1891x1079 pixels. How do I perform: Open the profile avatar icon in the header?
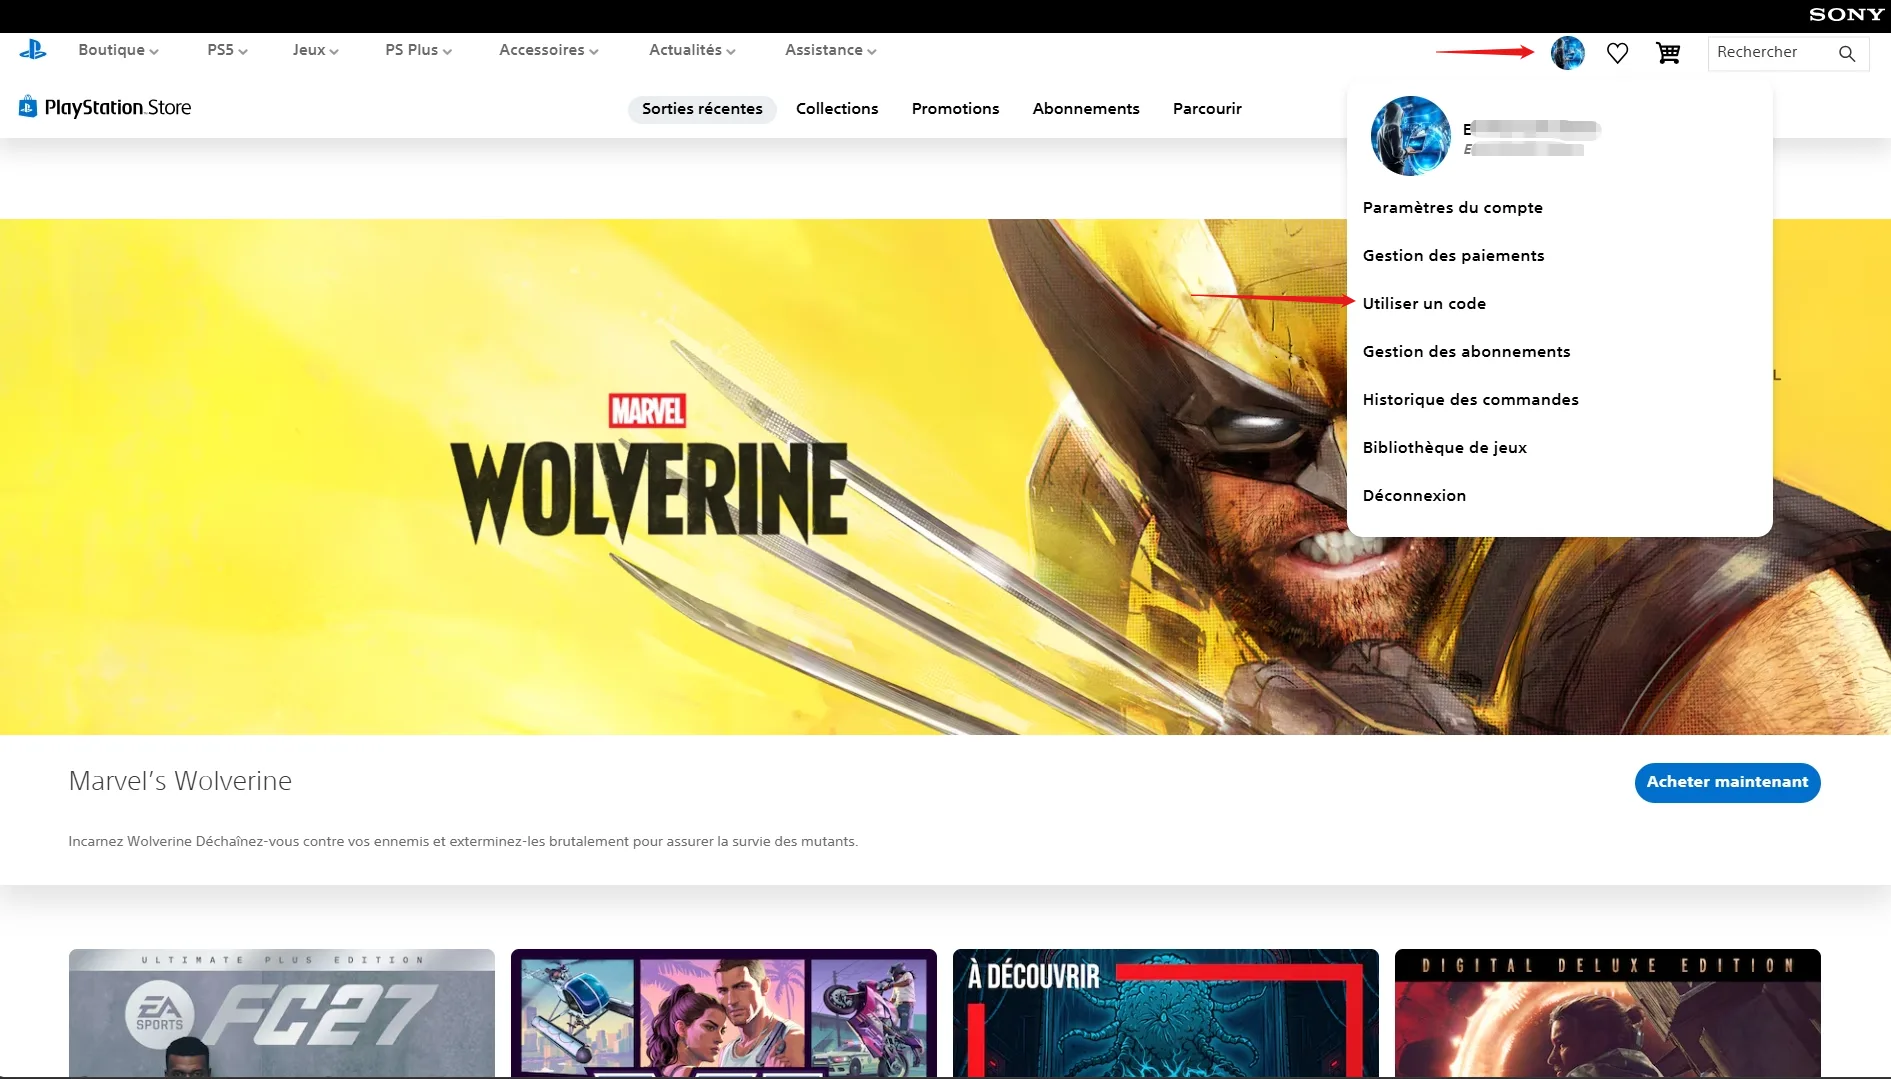[1567, 53]
